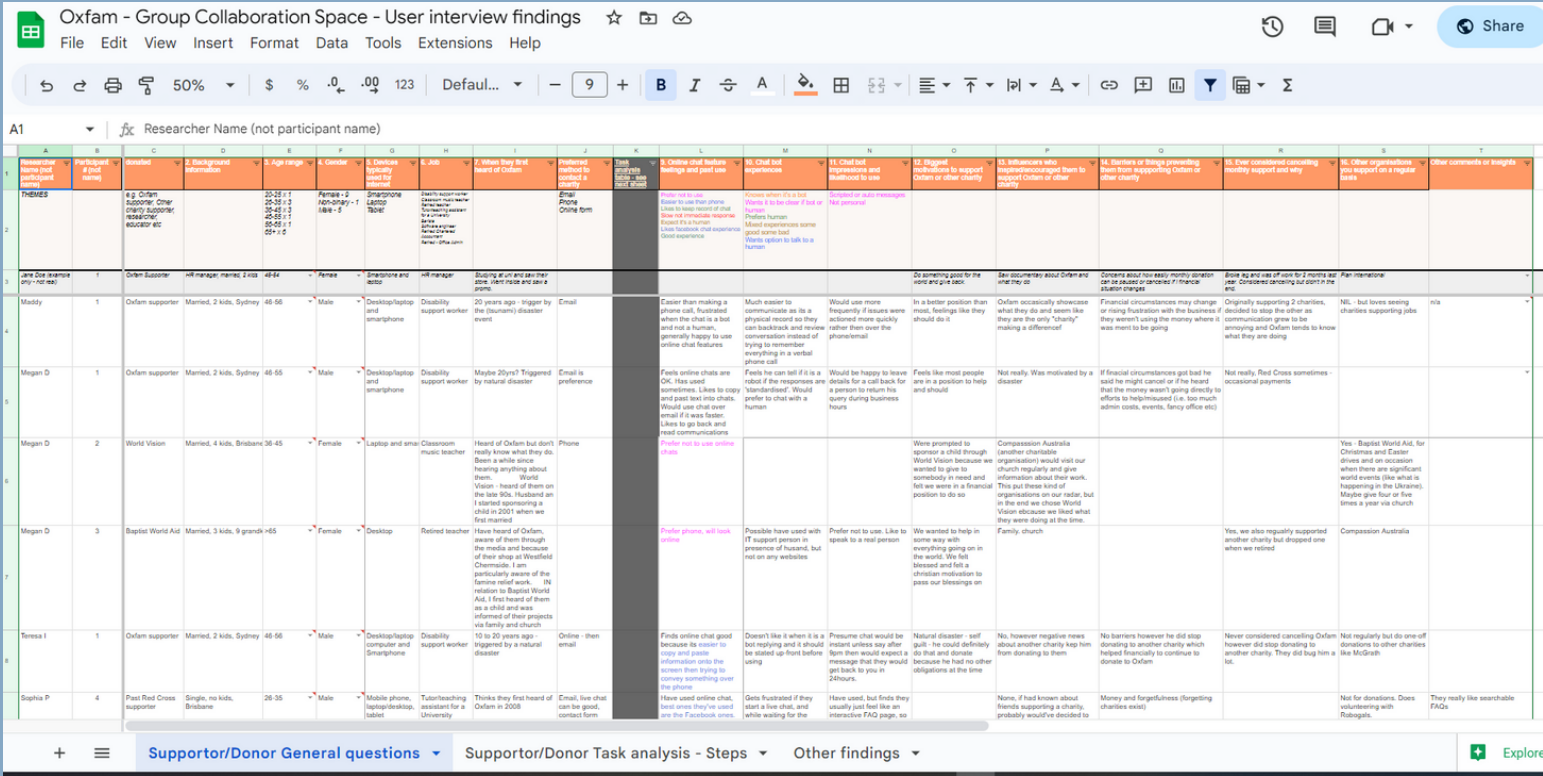Open Supportor/Donor General questions tab menu arrow

pos(436,753)
